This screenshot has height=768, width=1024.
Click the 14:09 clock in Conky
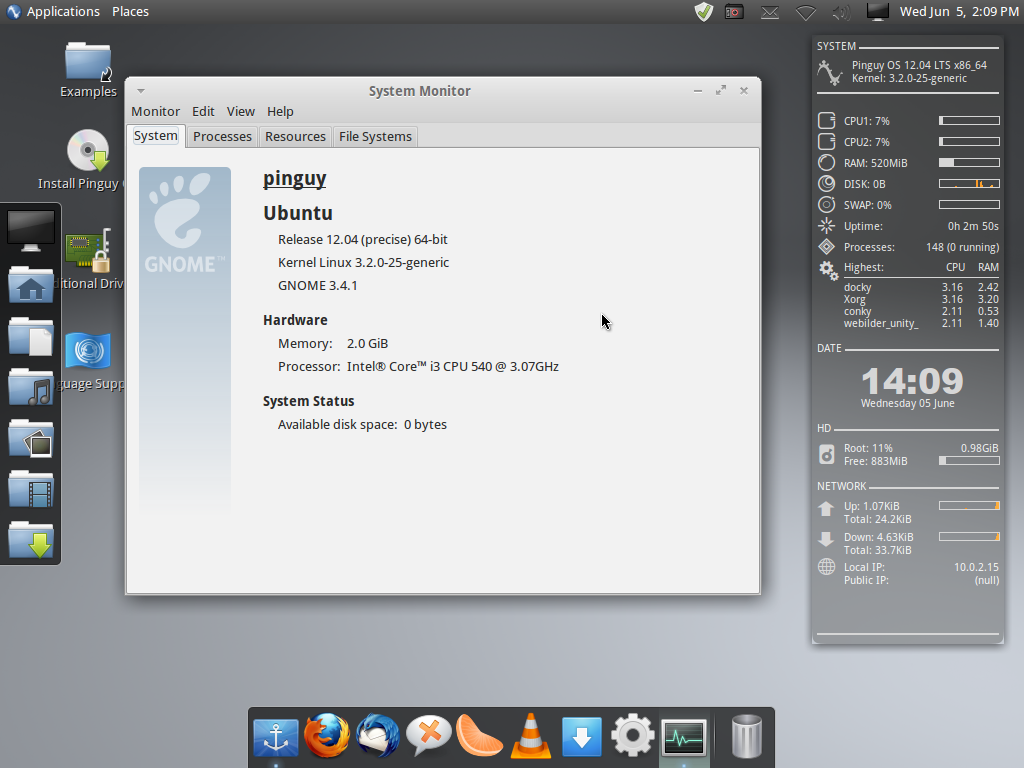coord(912,381)
